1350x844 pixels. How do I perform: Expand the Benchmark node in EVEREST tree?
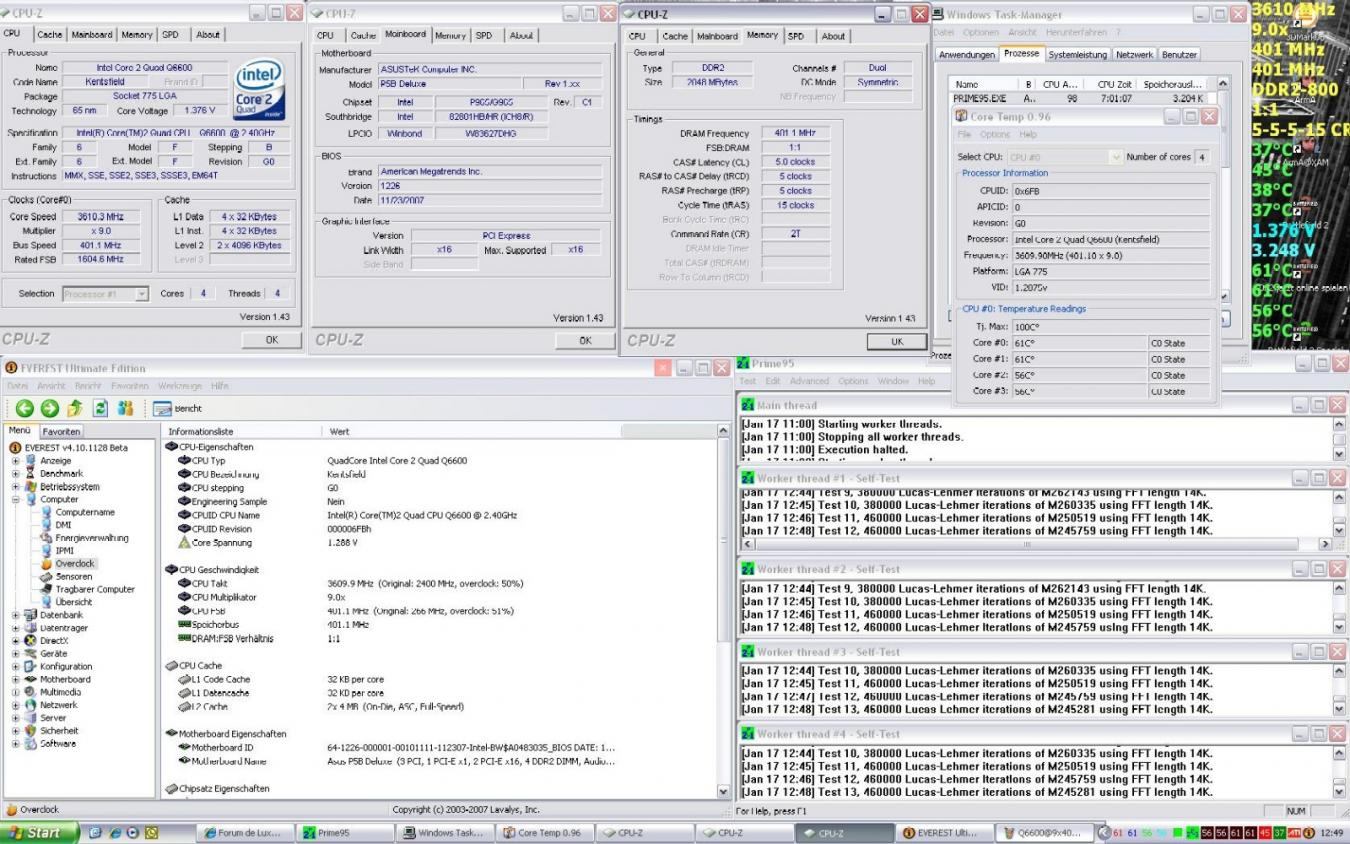click(x=16, y=474)
